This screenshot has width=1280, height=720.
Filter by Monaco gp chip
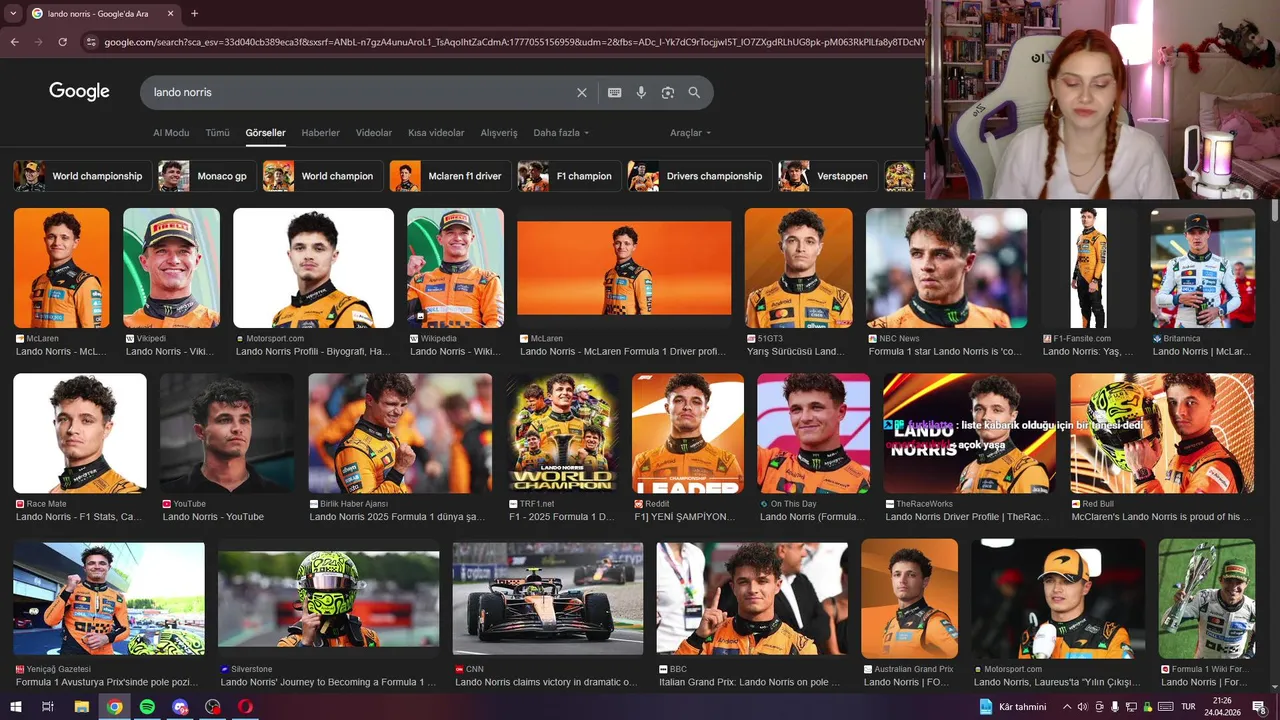point(205,176)
